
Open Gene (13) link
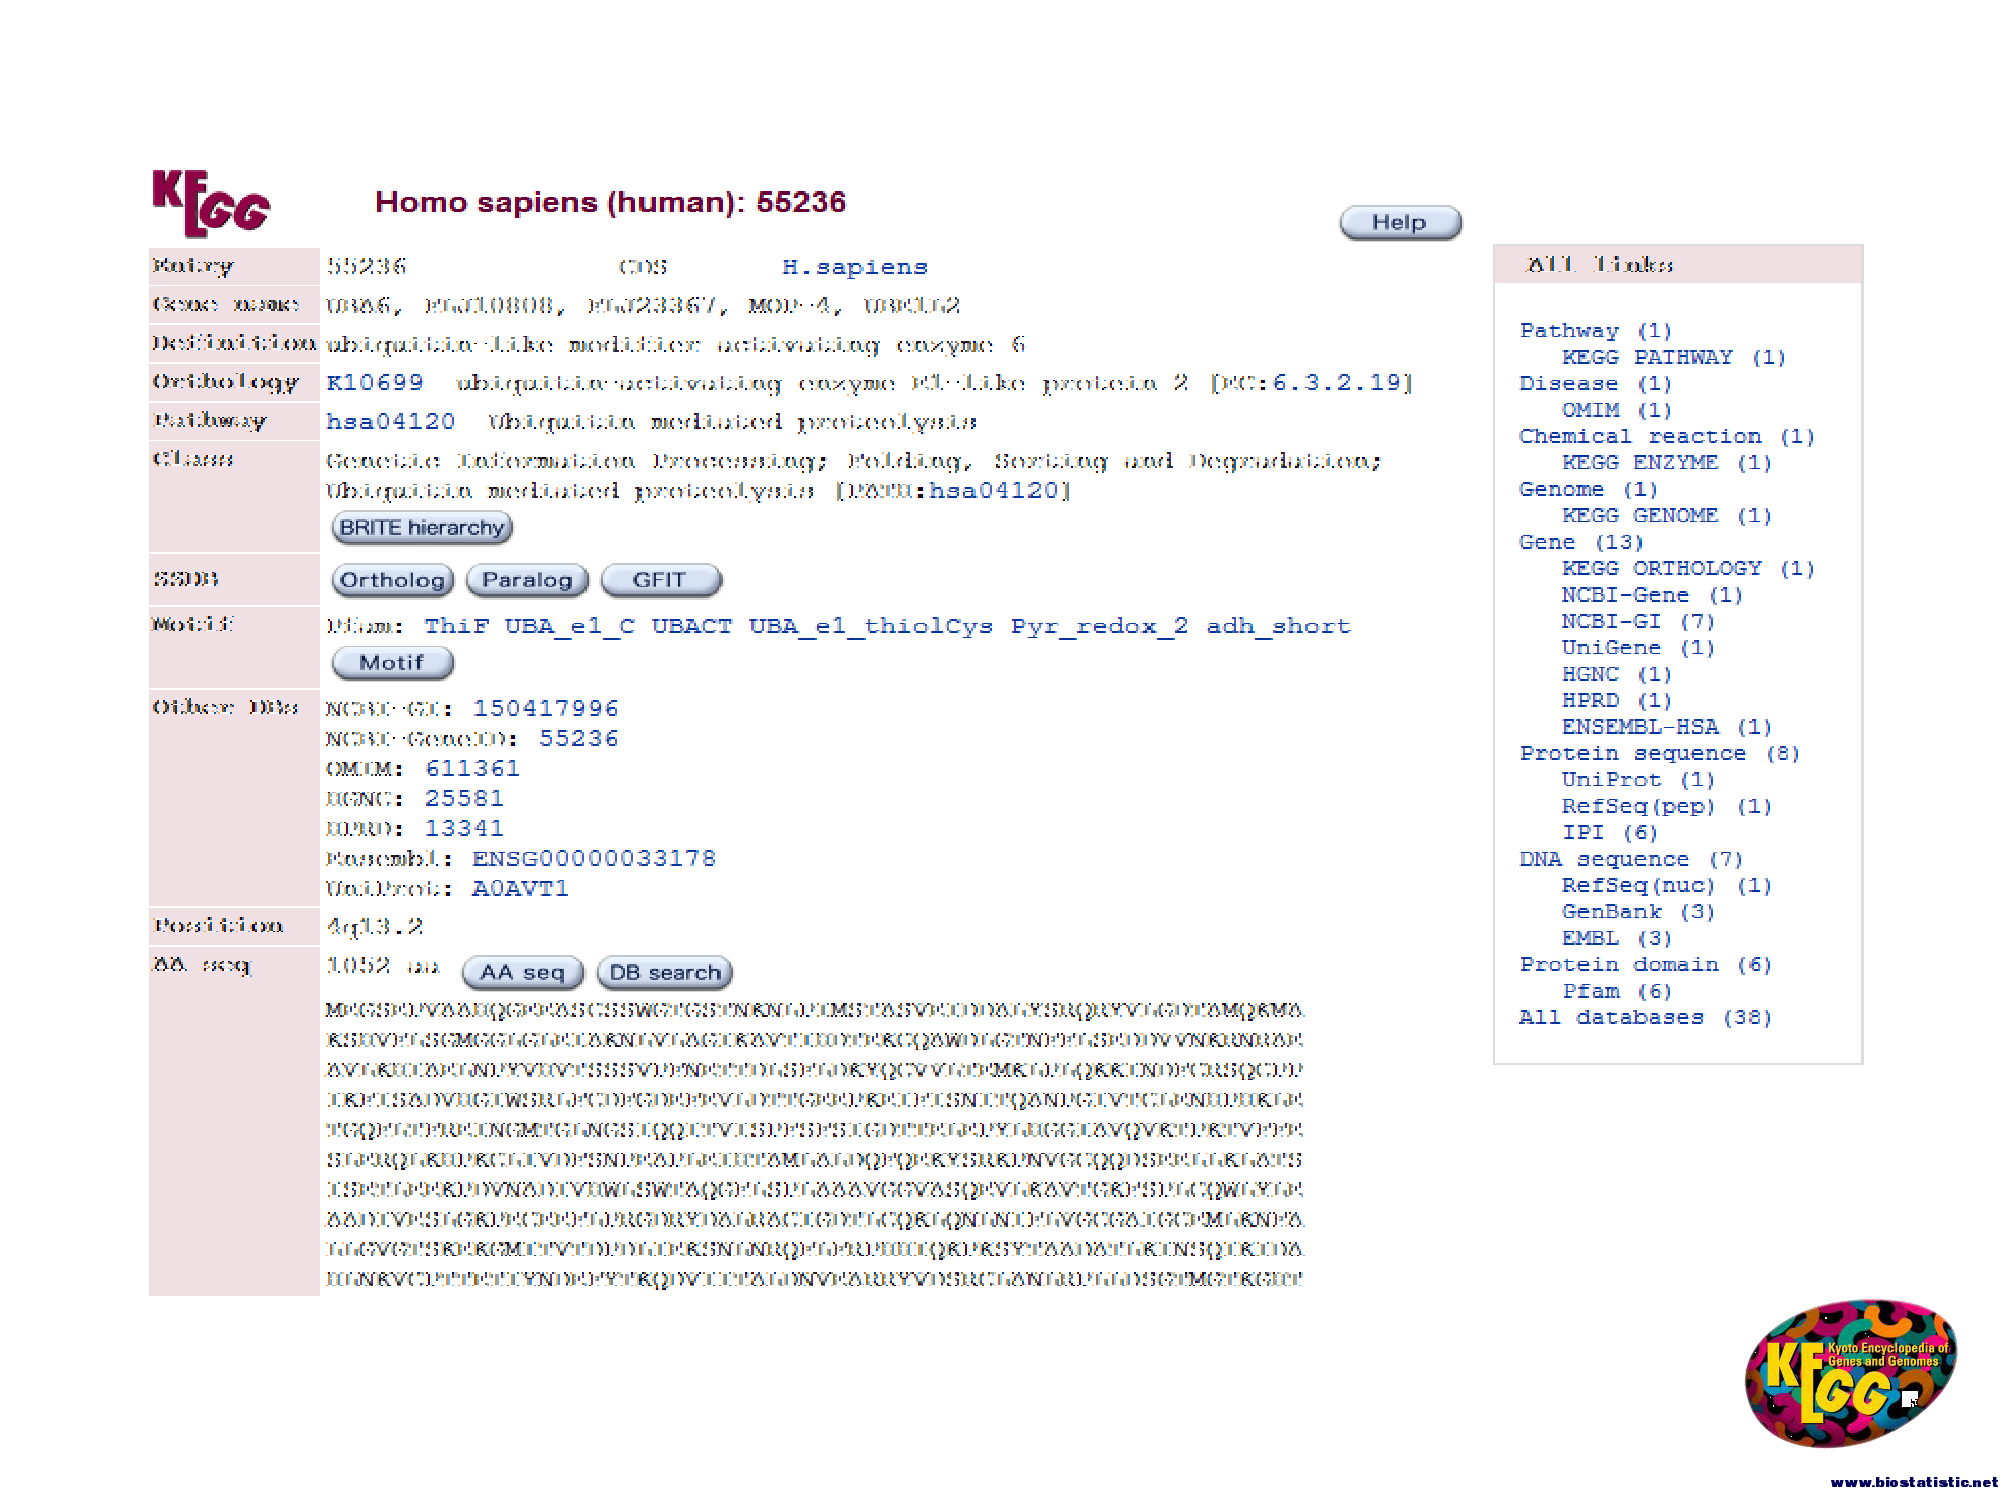(x=1581, y=543)
